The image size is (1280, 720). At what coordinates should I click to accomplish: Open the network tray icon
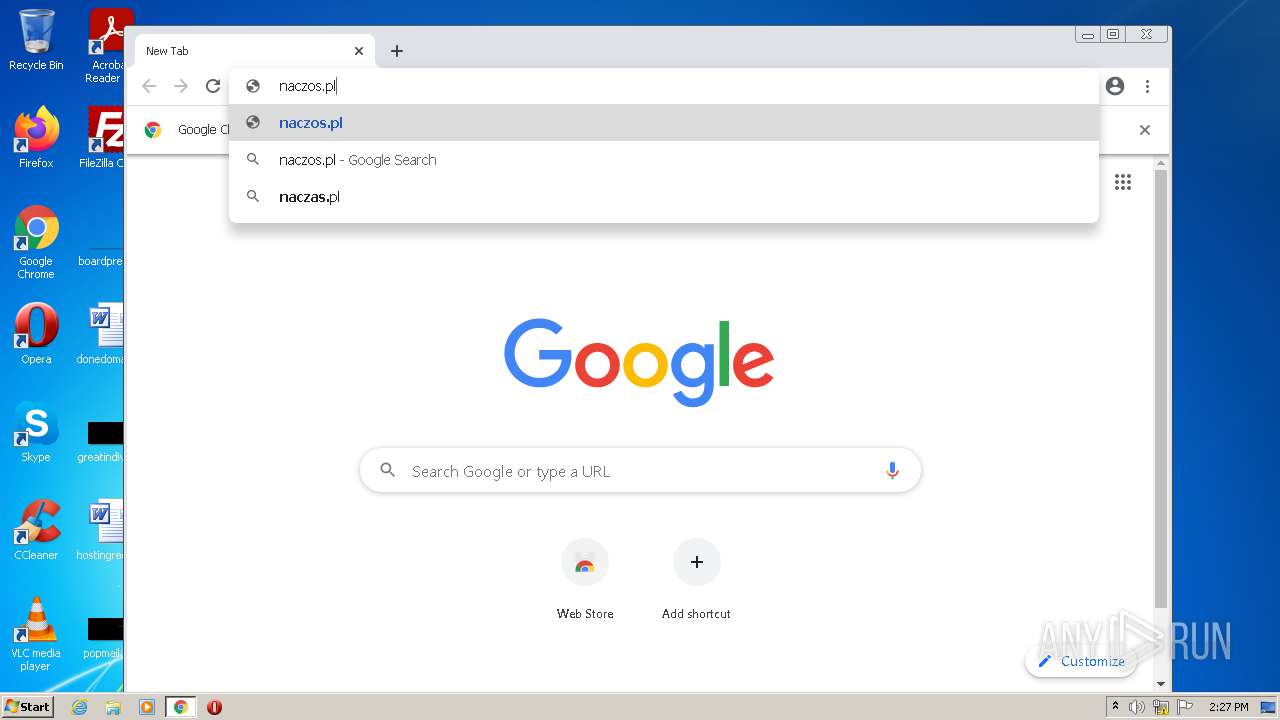point(1161,707)
